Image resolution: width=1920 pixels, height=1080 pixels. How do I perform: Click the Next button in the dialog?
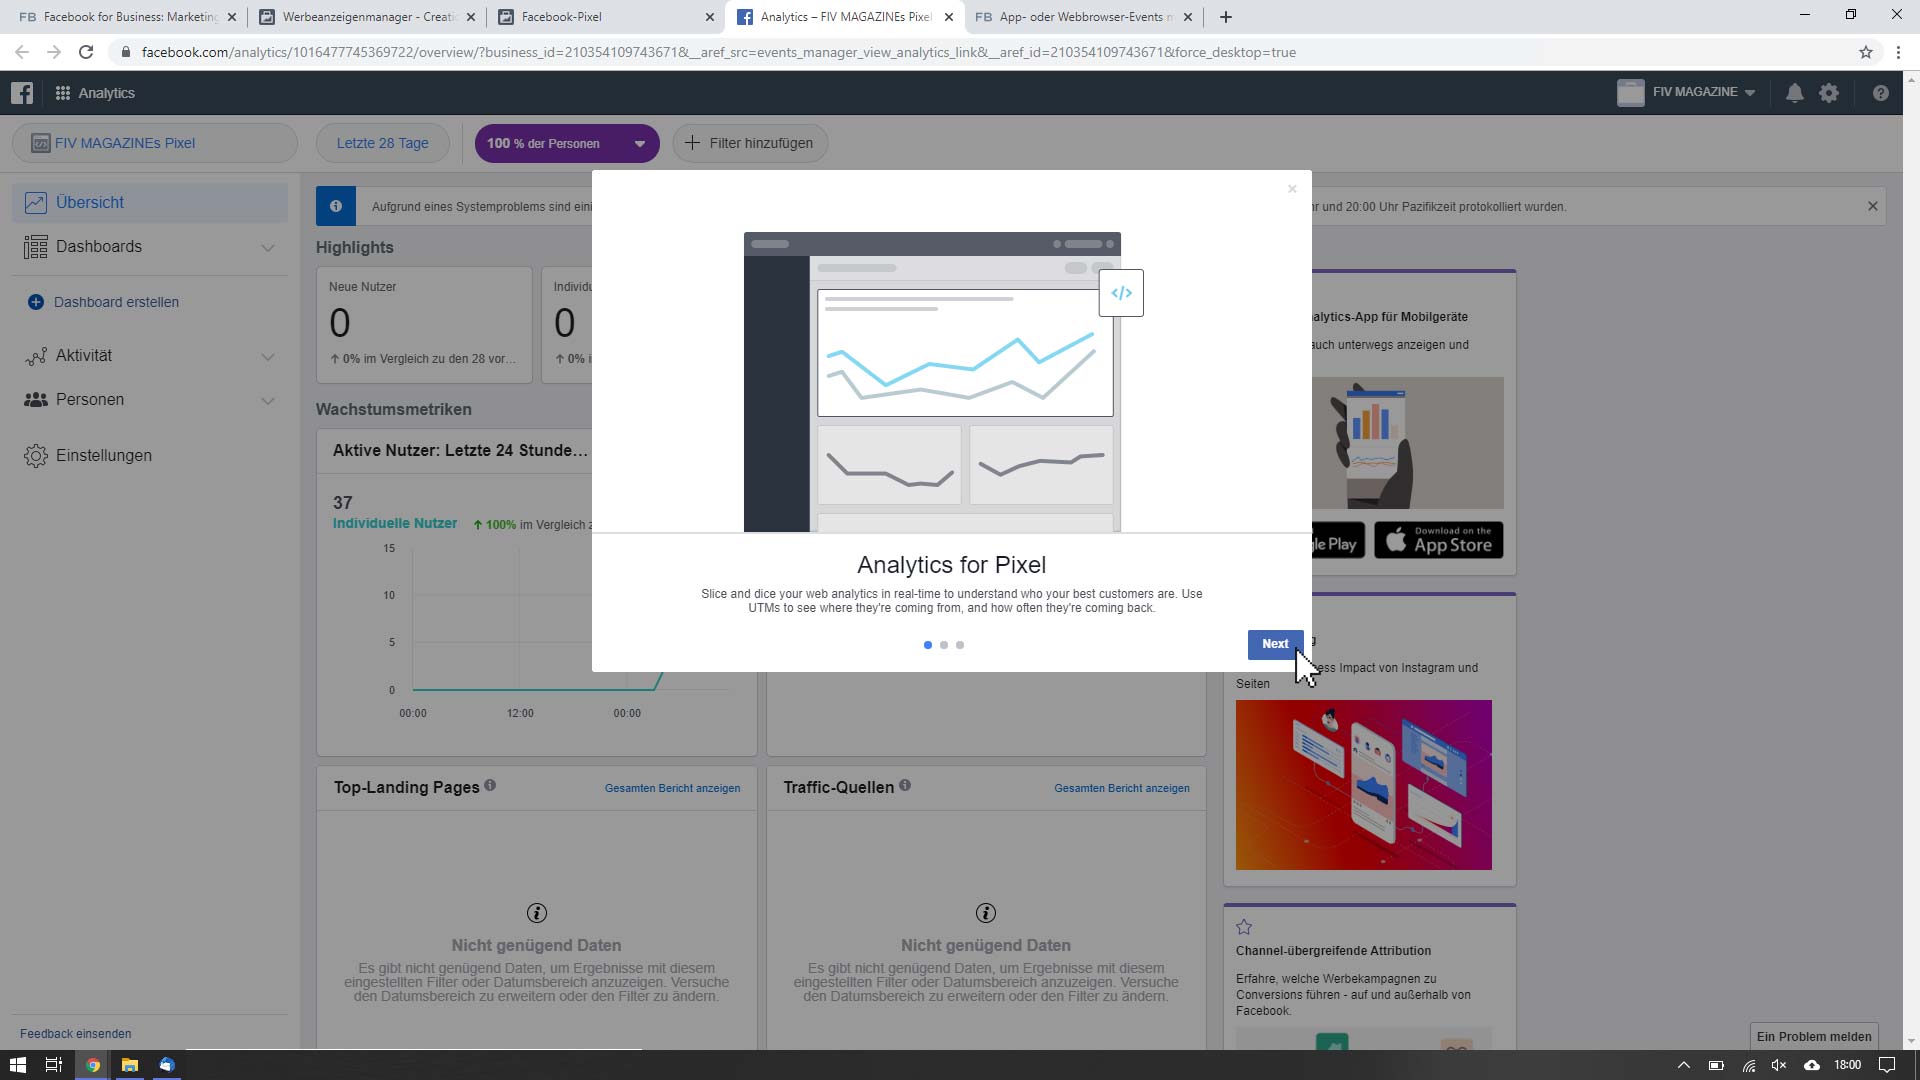[x=1275, y=644]
